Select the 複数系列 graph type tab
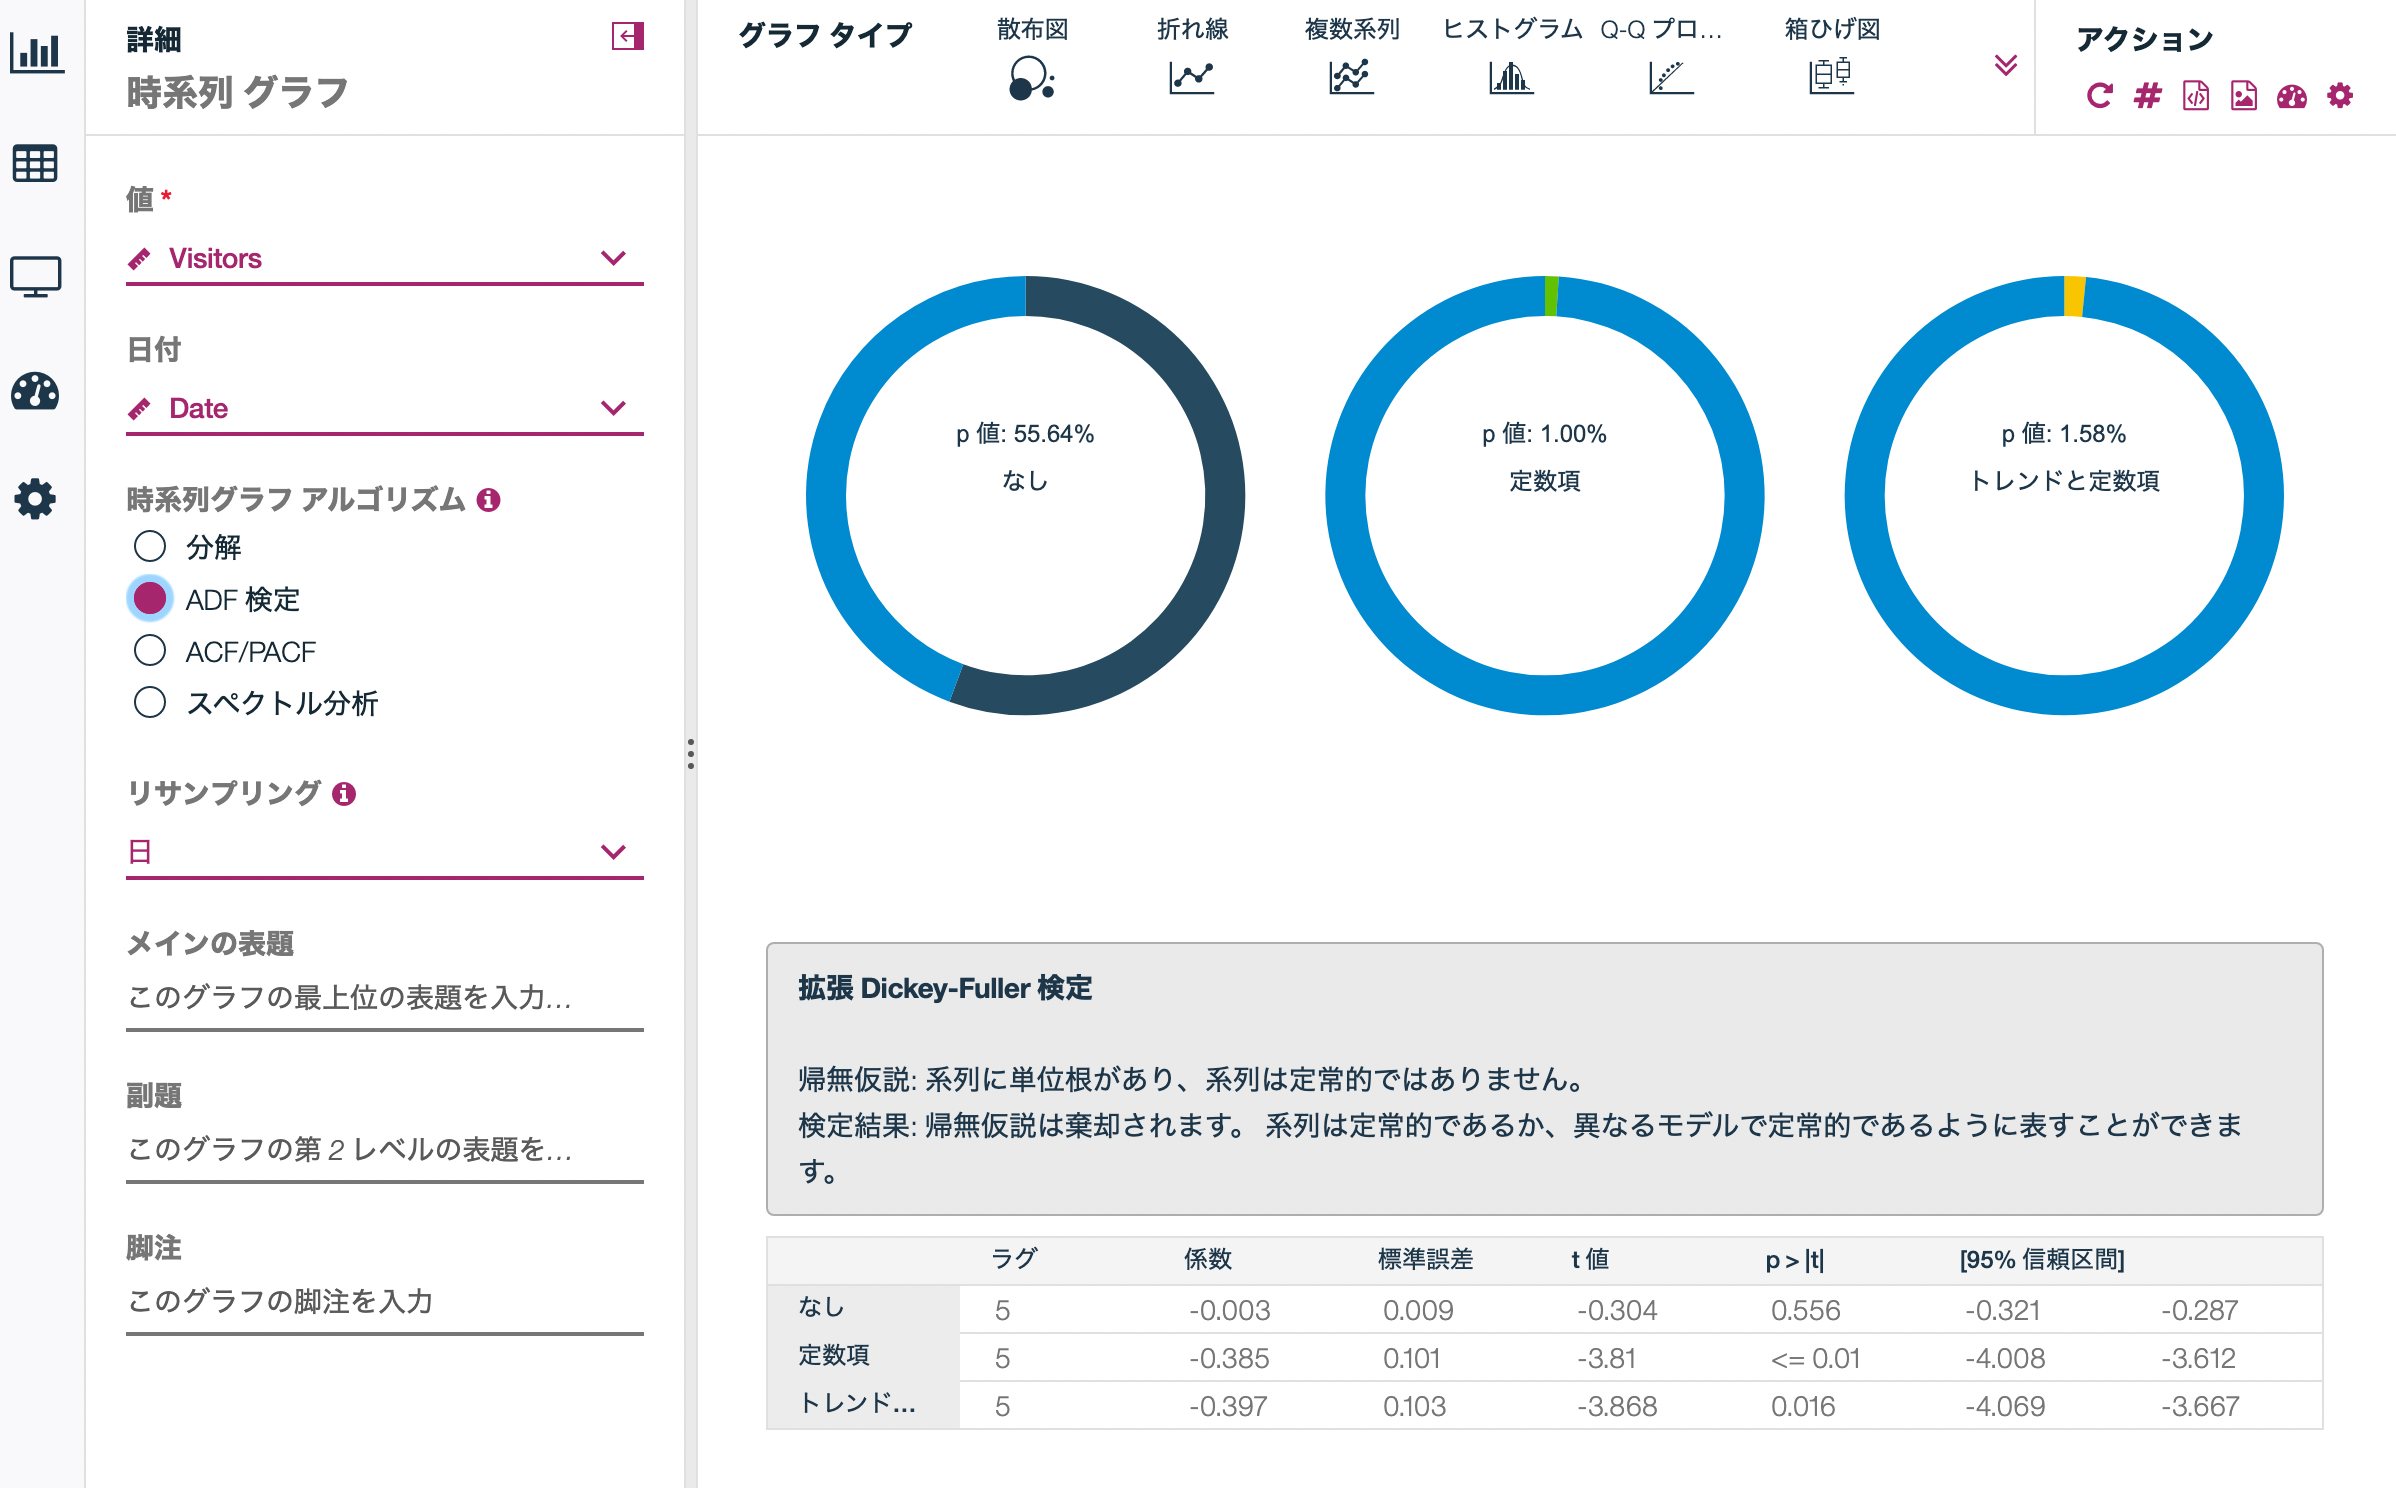Image resolution: width=2396 pixels, height=1488 pixels. click(1350, 78)
